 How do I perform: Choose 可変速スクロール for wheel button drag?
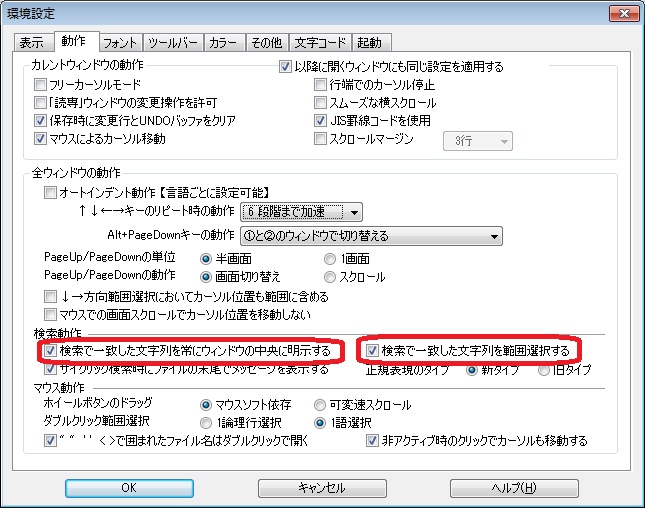tap(320, 405)
